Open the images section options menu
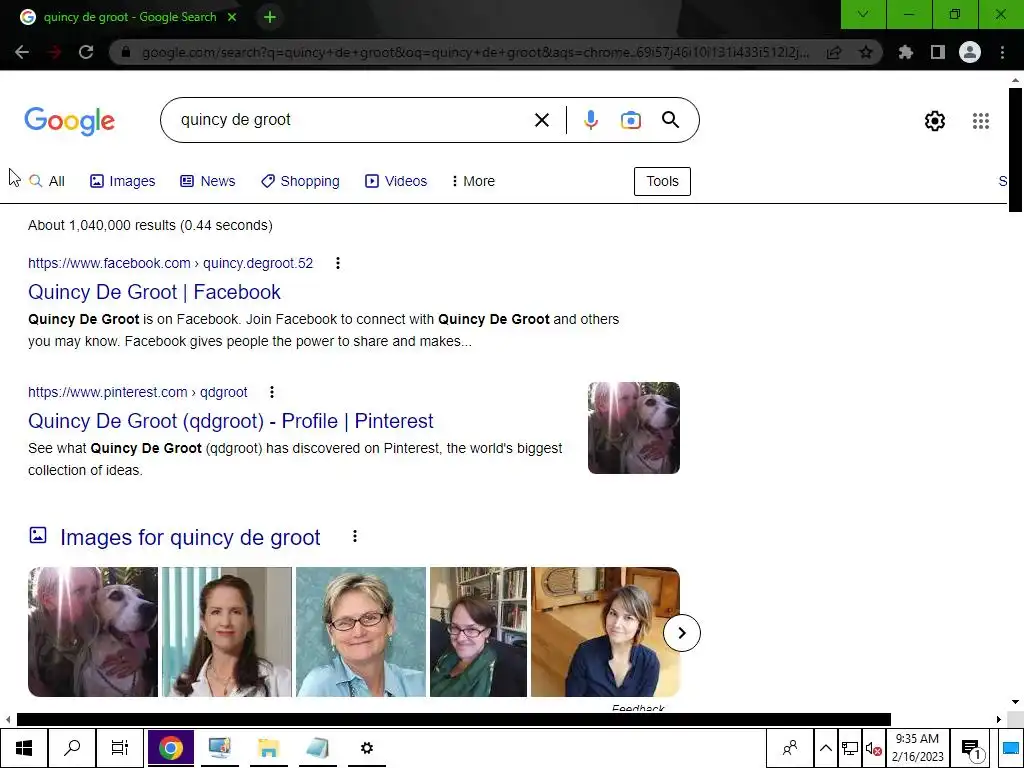The width and height of the screenshot is (1024, 768). [x=355, y=536]
